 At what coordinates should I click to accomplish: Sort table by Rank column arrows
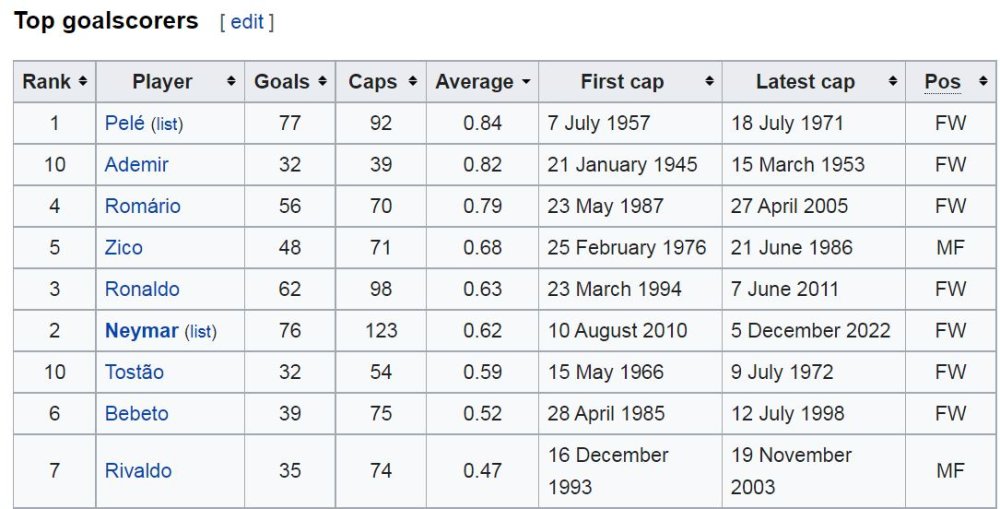coord(82,82)
